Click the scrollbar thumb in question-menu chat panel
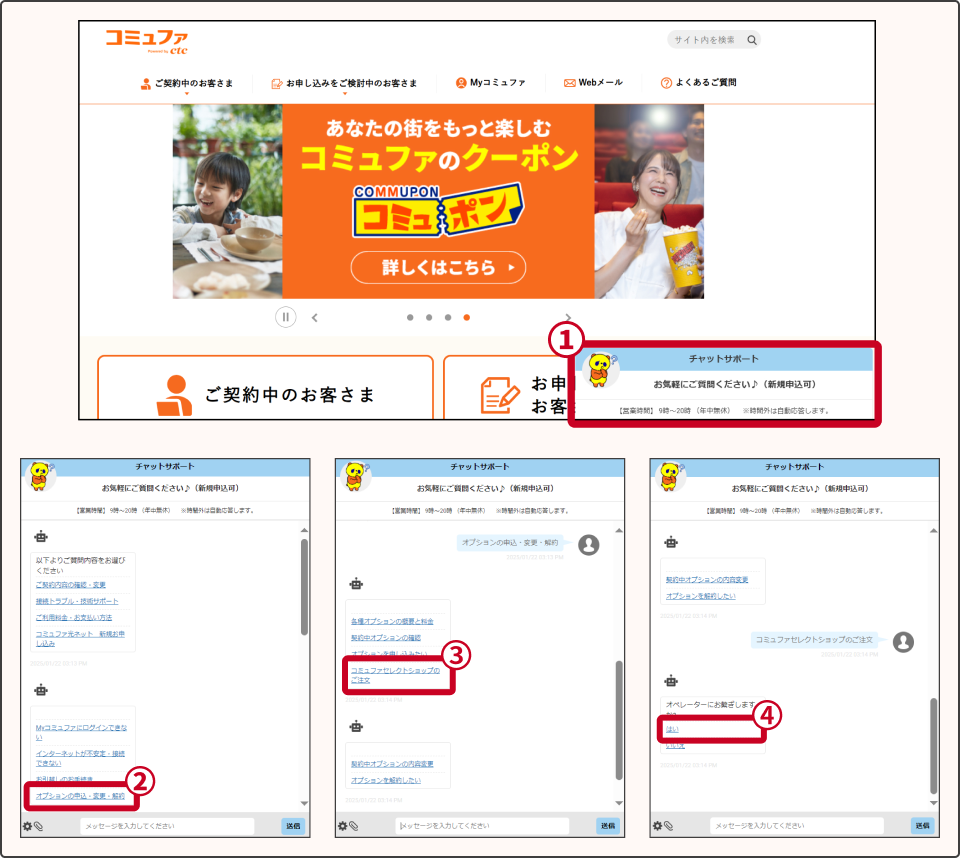This screenshot has height=858, width=960. 304,587
